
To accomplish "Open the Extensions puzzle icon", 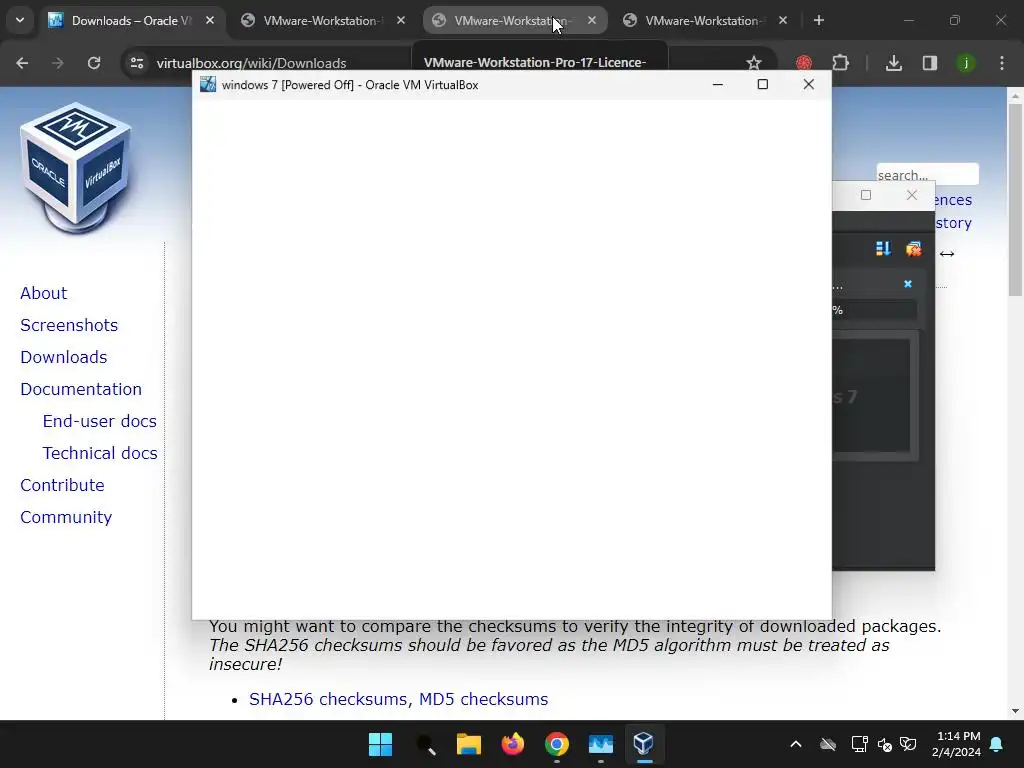I will tap(840, 63).
